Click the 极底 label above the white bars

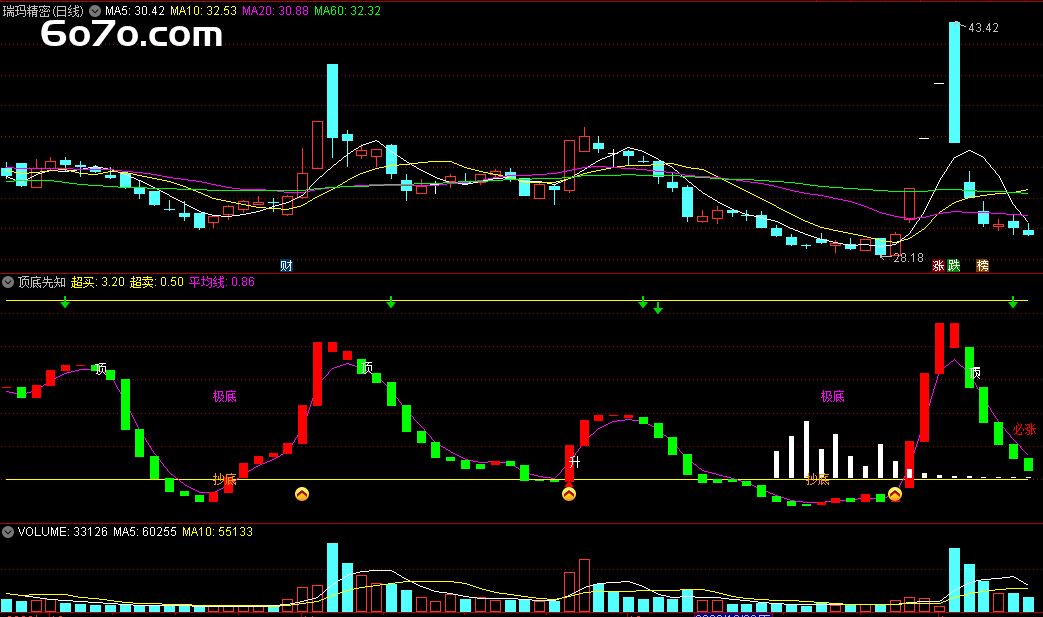833,396
